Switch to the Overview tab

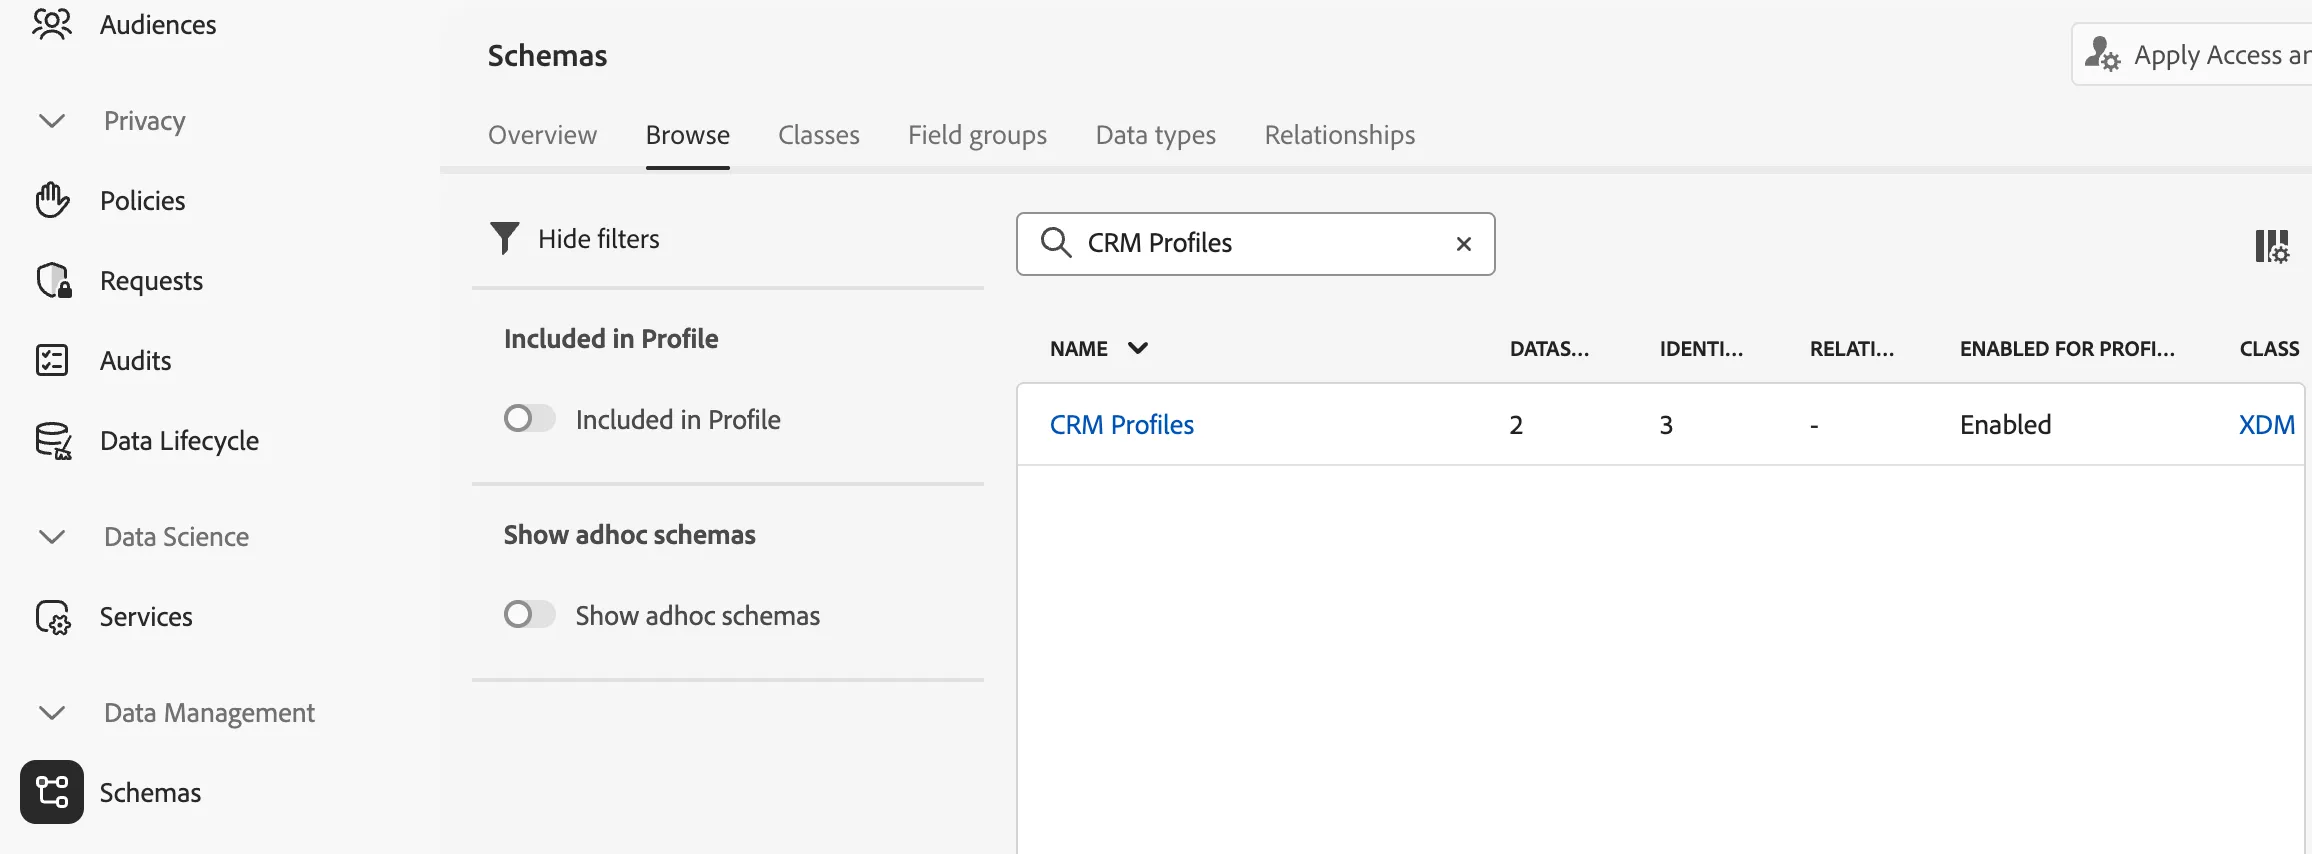point(542,135)
